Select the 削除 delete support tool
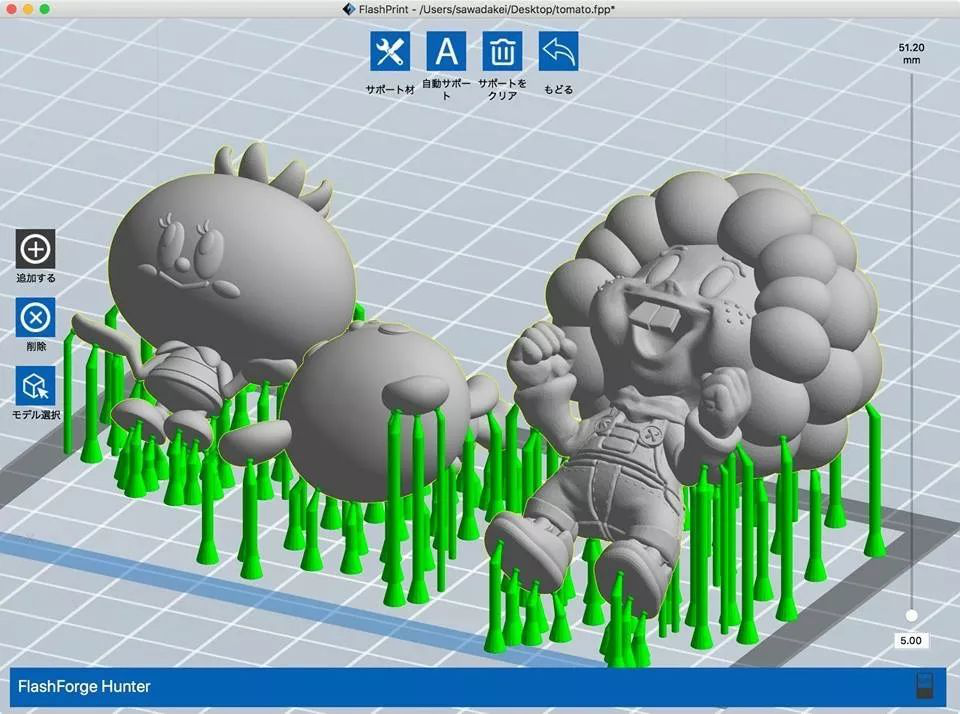This screenshot has width=960, height=714. coord(36,317)
